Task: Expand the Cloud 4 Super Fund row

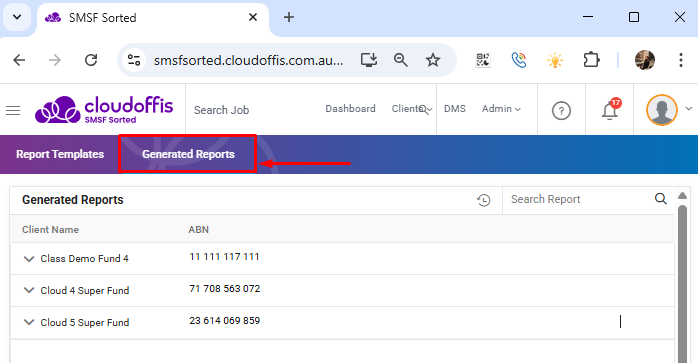Action: coord(29,290)
